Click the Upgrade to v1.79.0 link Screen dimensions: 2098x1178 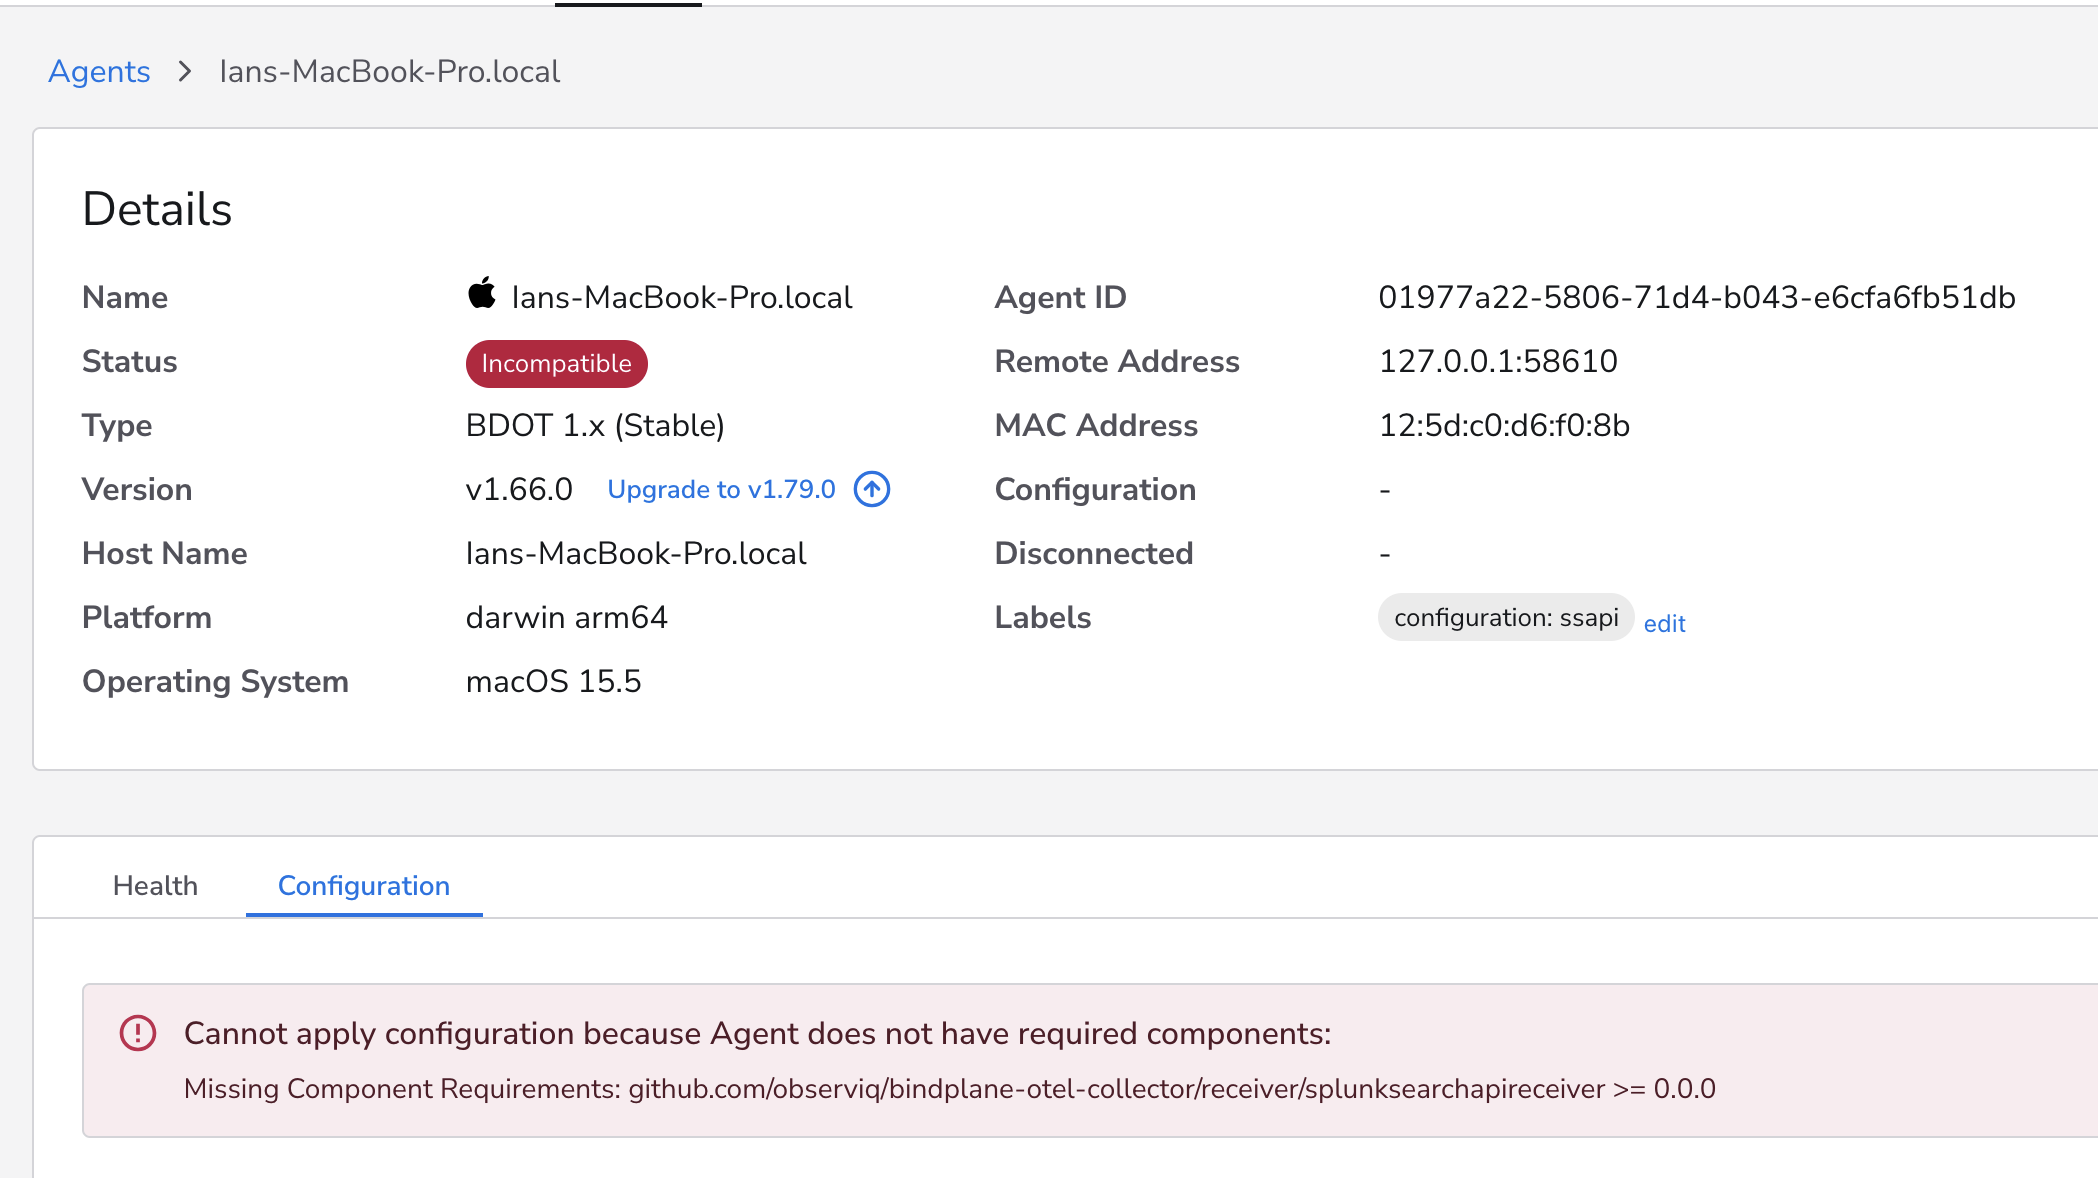(720, 489)
